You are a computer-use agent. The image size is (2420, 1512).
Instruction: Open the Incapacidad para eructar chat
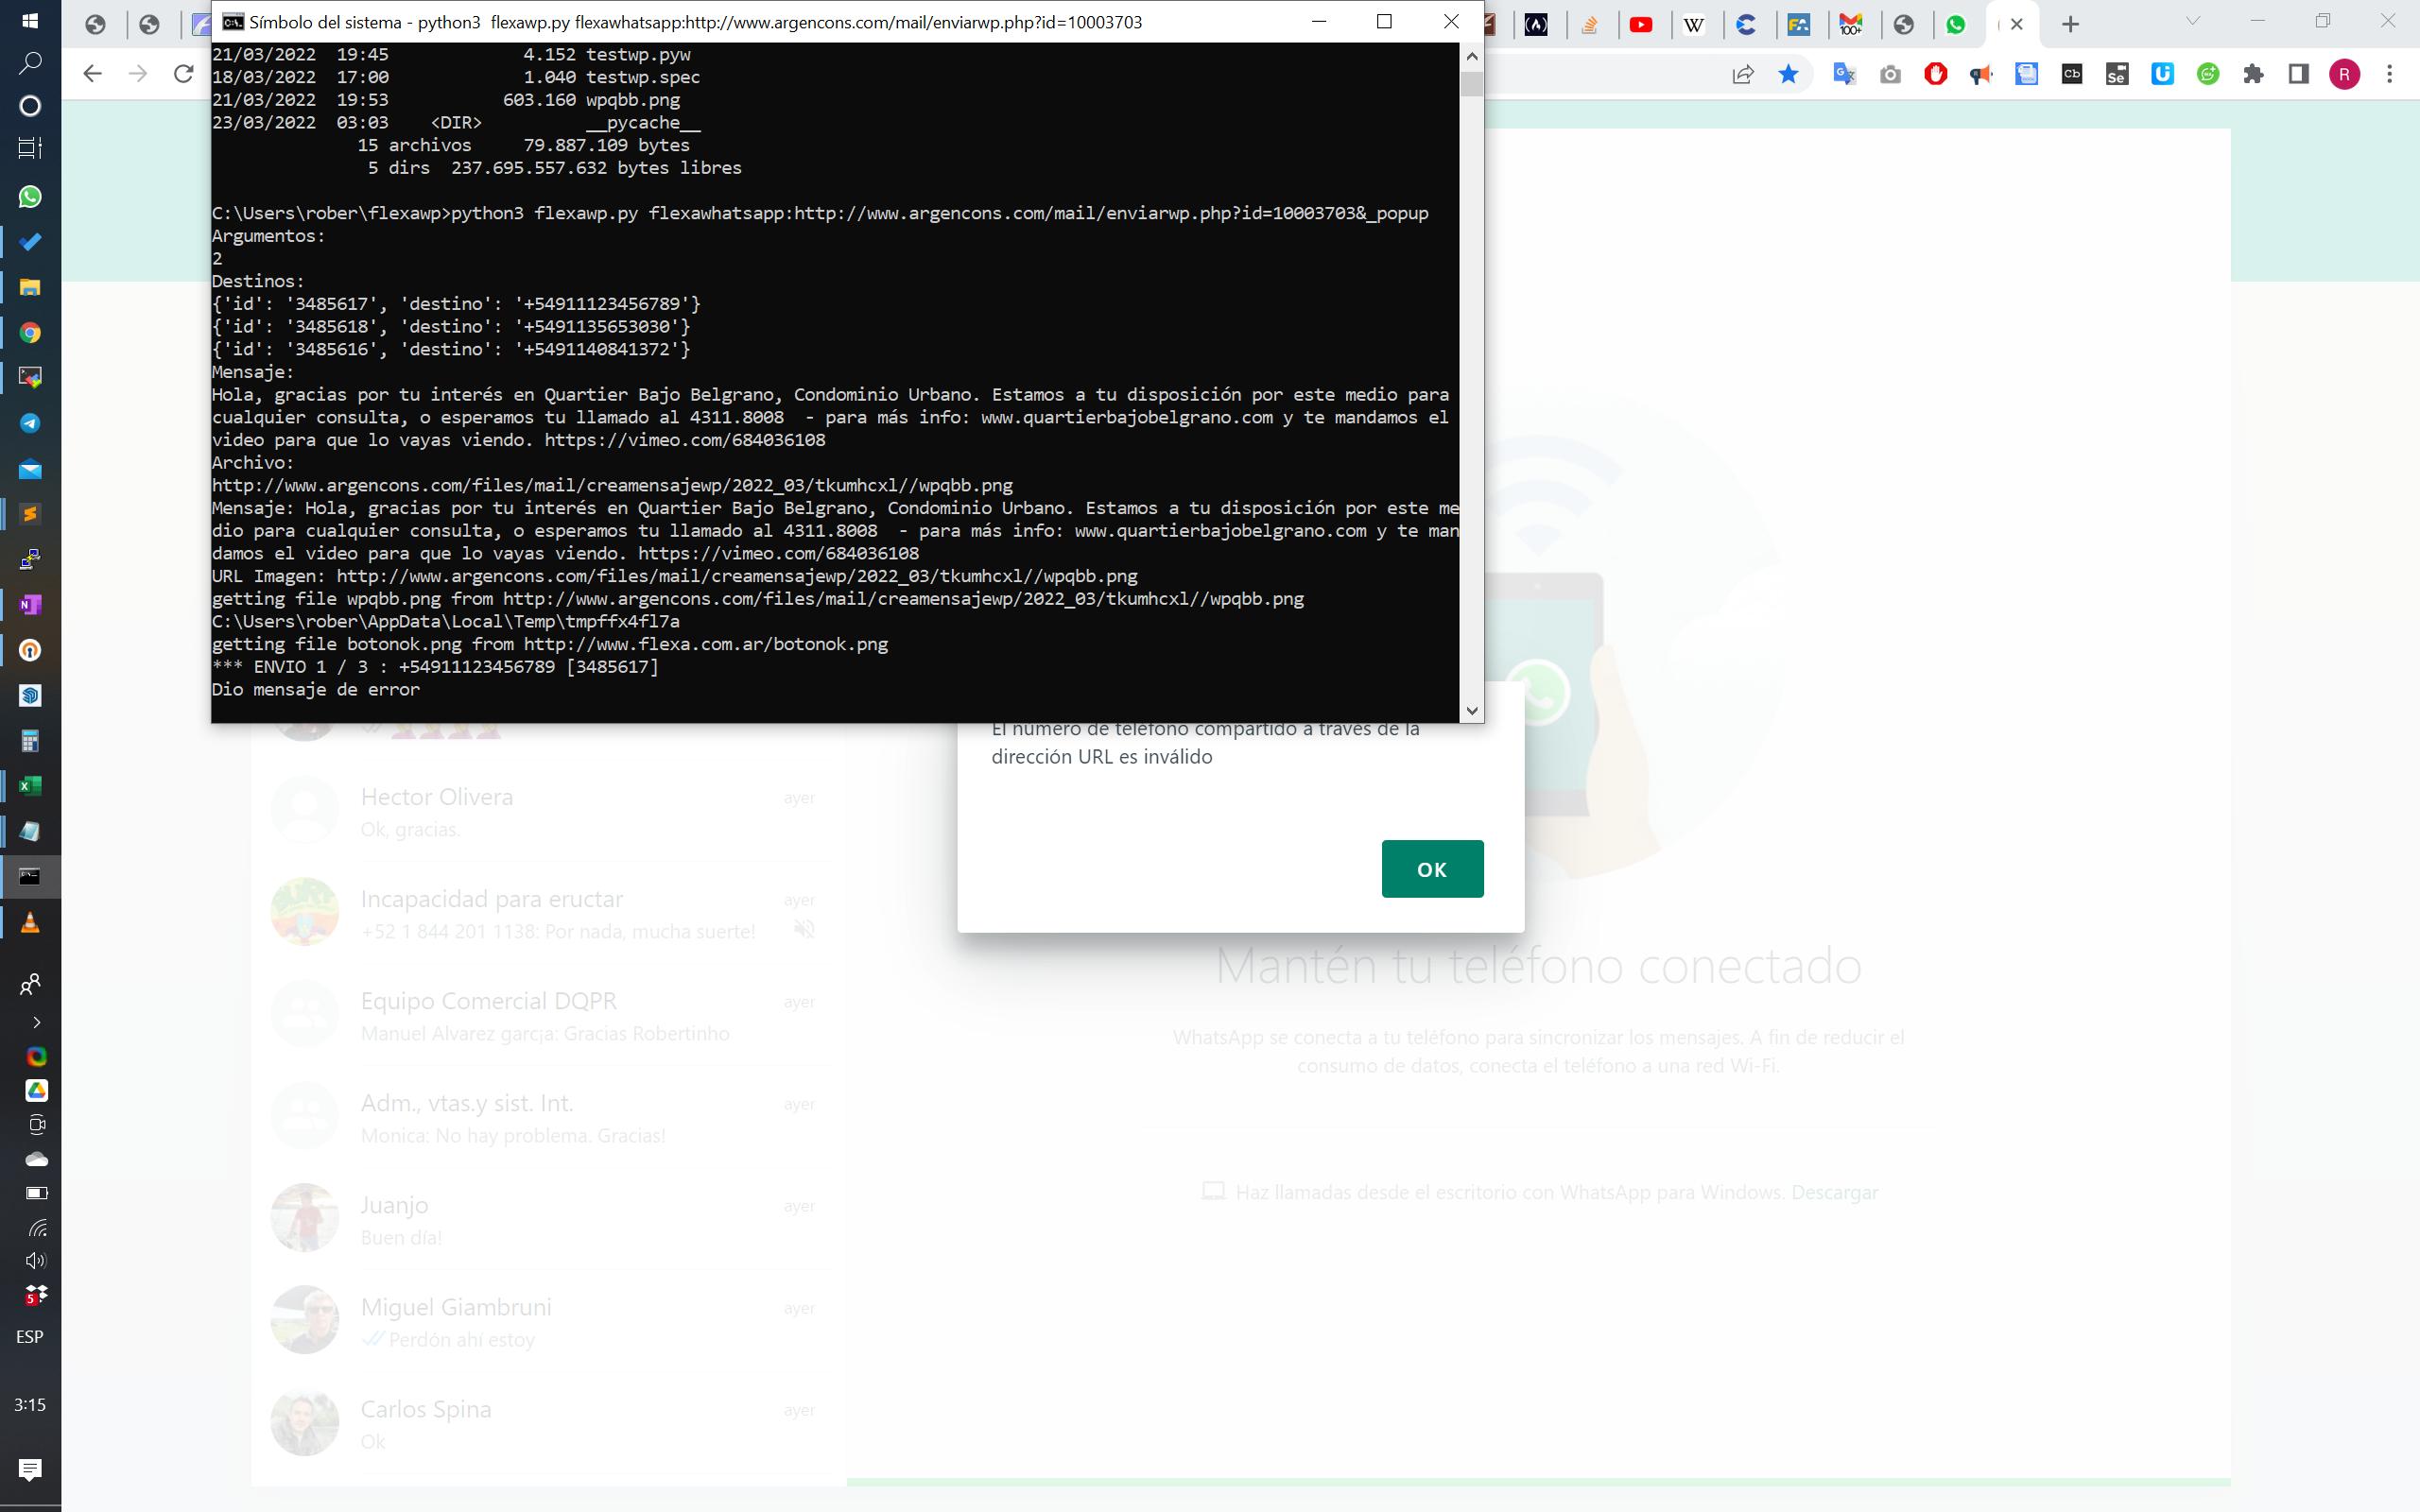click(x=548, y=914)
